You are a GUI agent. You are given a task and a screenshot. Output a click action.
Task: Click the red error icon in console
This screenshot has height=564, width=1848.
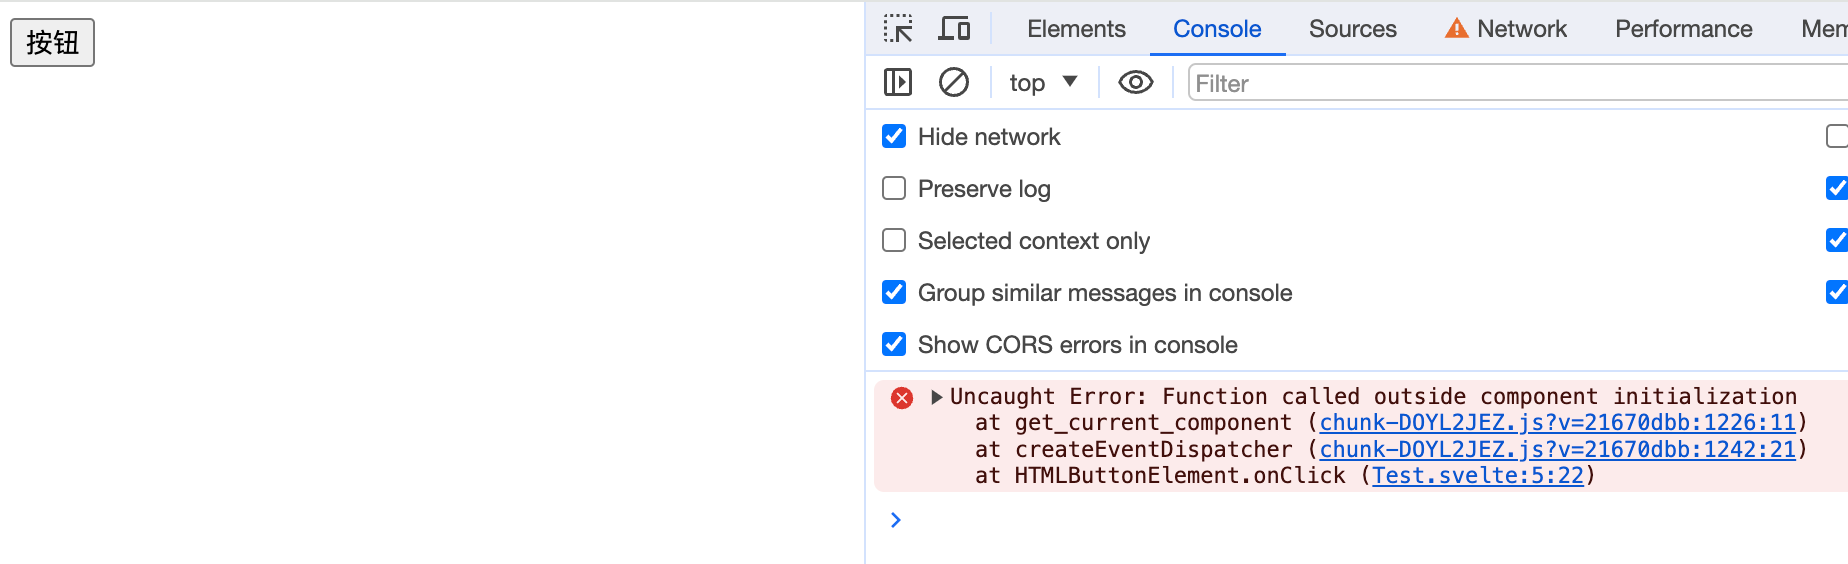coord(902,398)
